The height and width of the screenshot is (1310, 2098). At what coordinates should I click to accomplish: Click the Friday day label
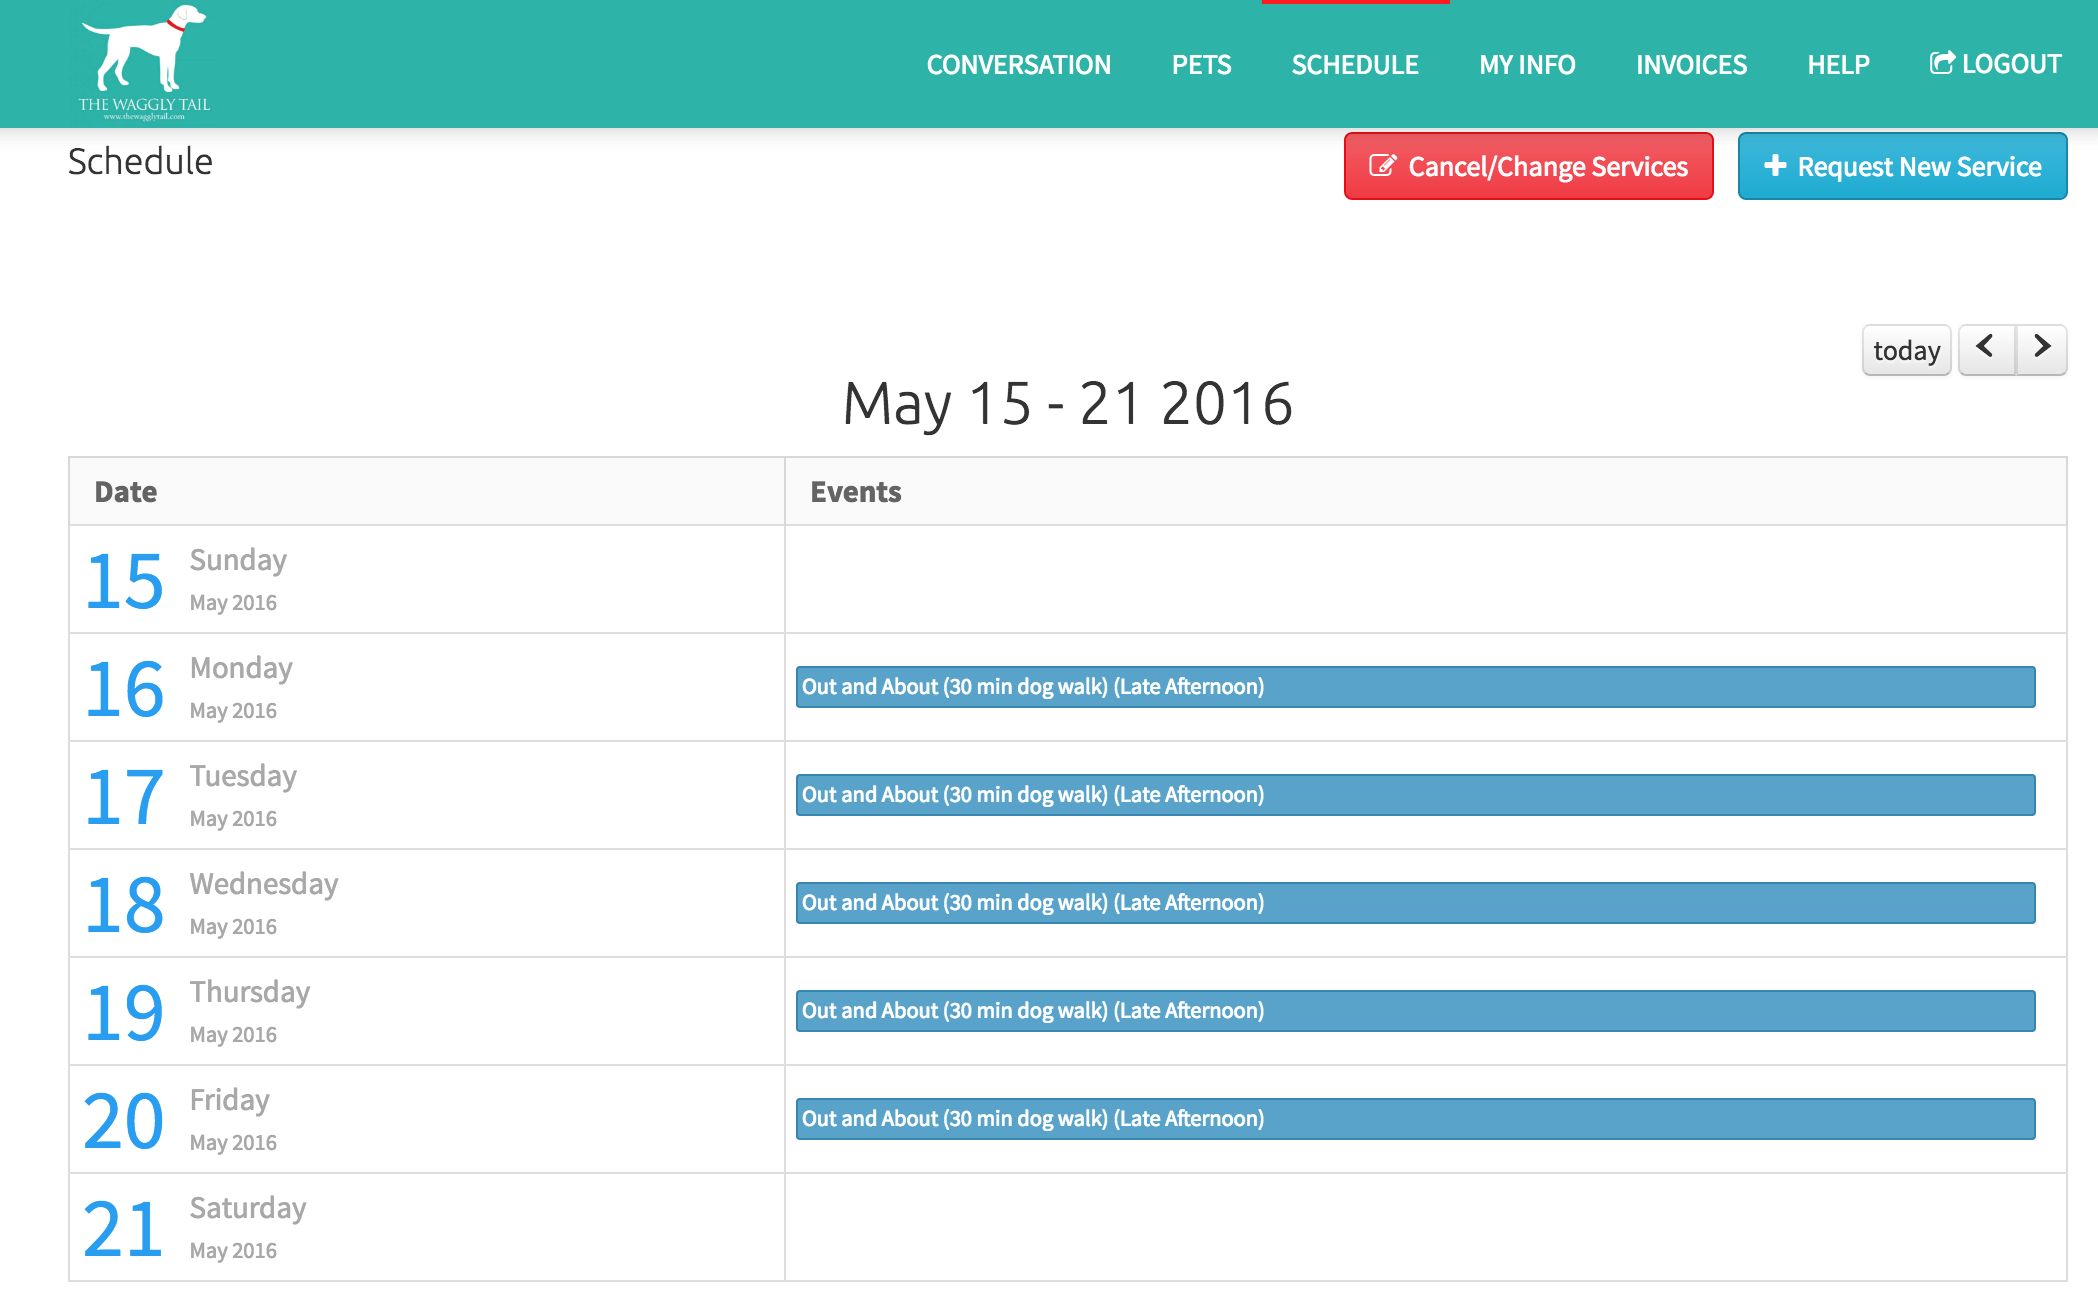(x=230, y=1100)
